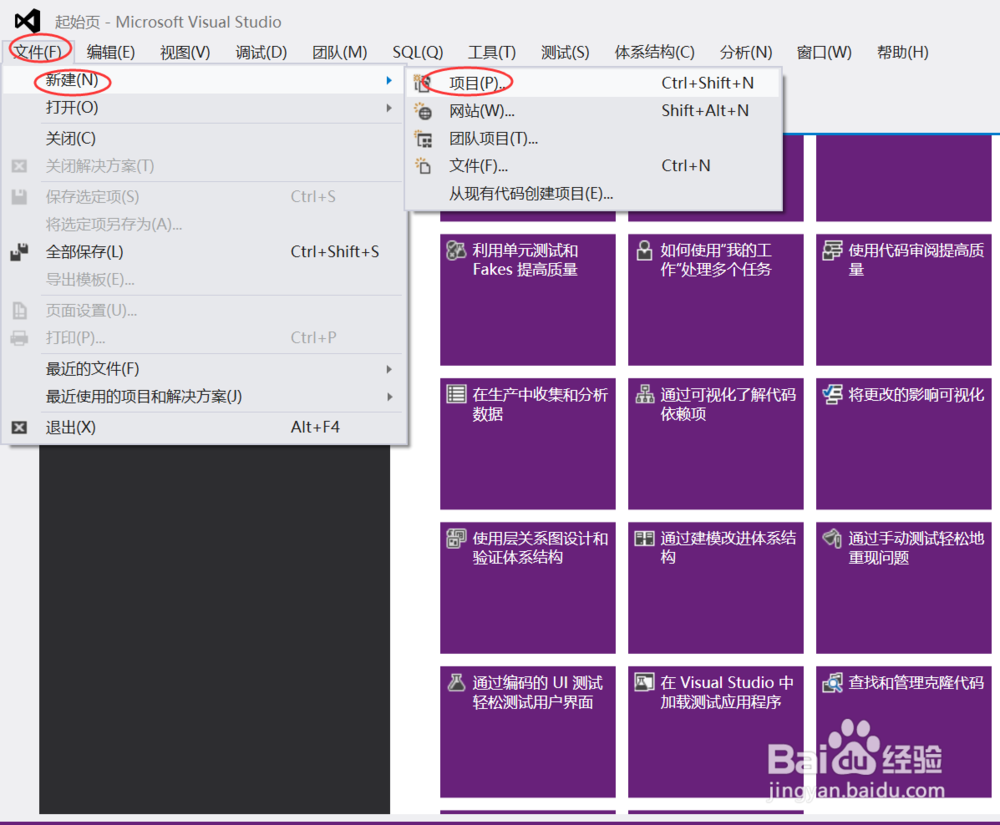The width and height of the screenshot is (1000, 825).
Task: Open tile 使用层关系图设计和验证体系结构
Action: coord(528,588)
